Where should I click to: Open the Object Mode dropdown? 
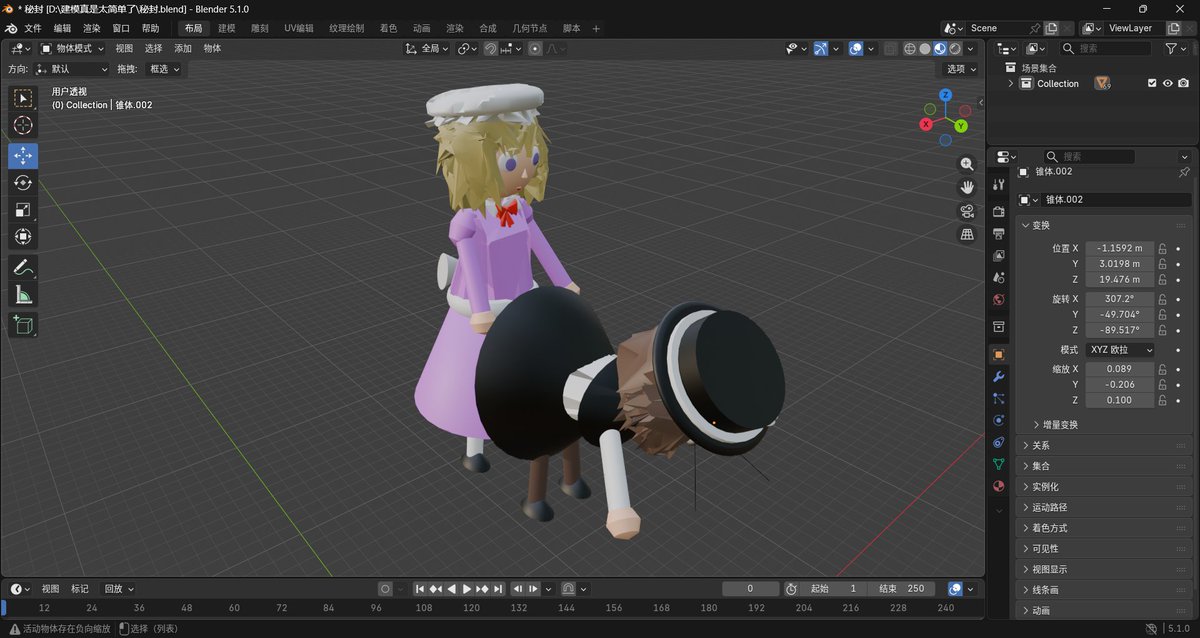coord(73,48)
